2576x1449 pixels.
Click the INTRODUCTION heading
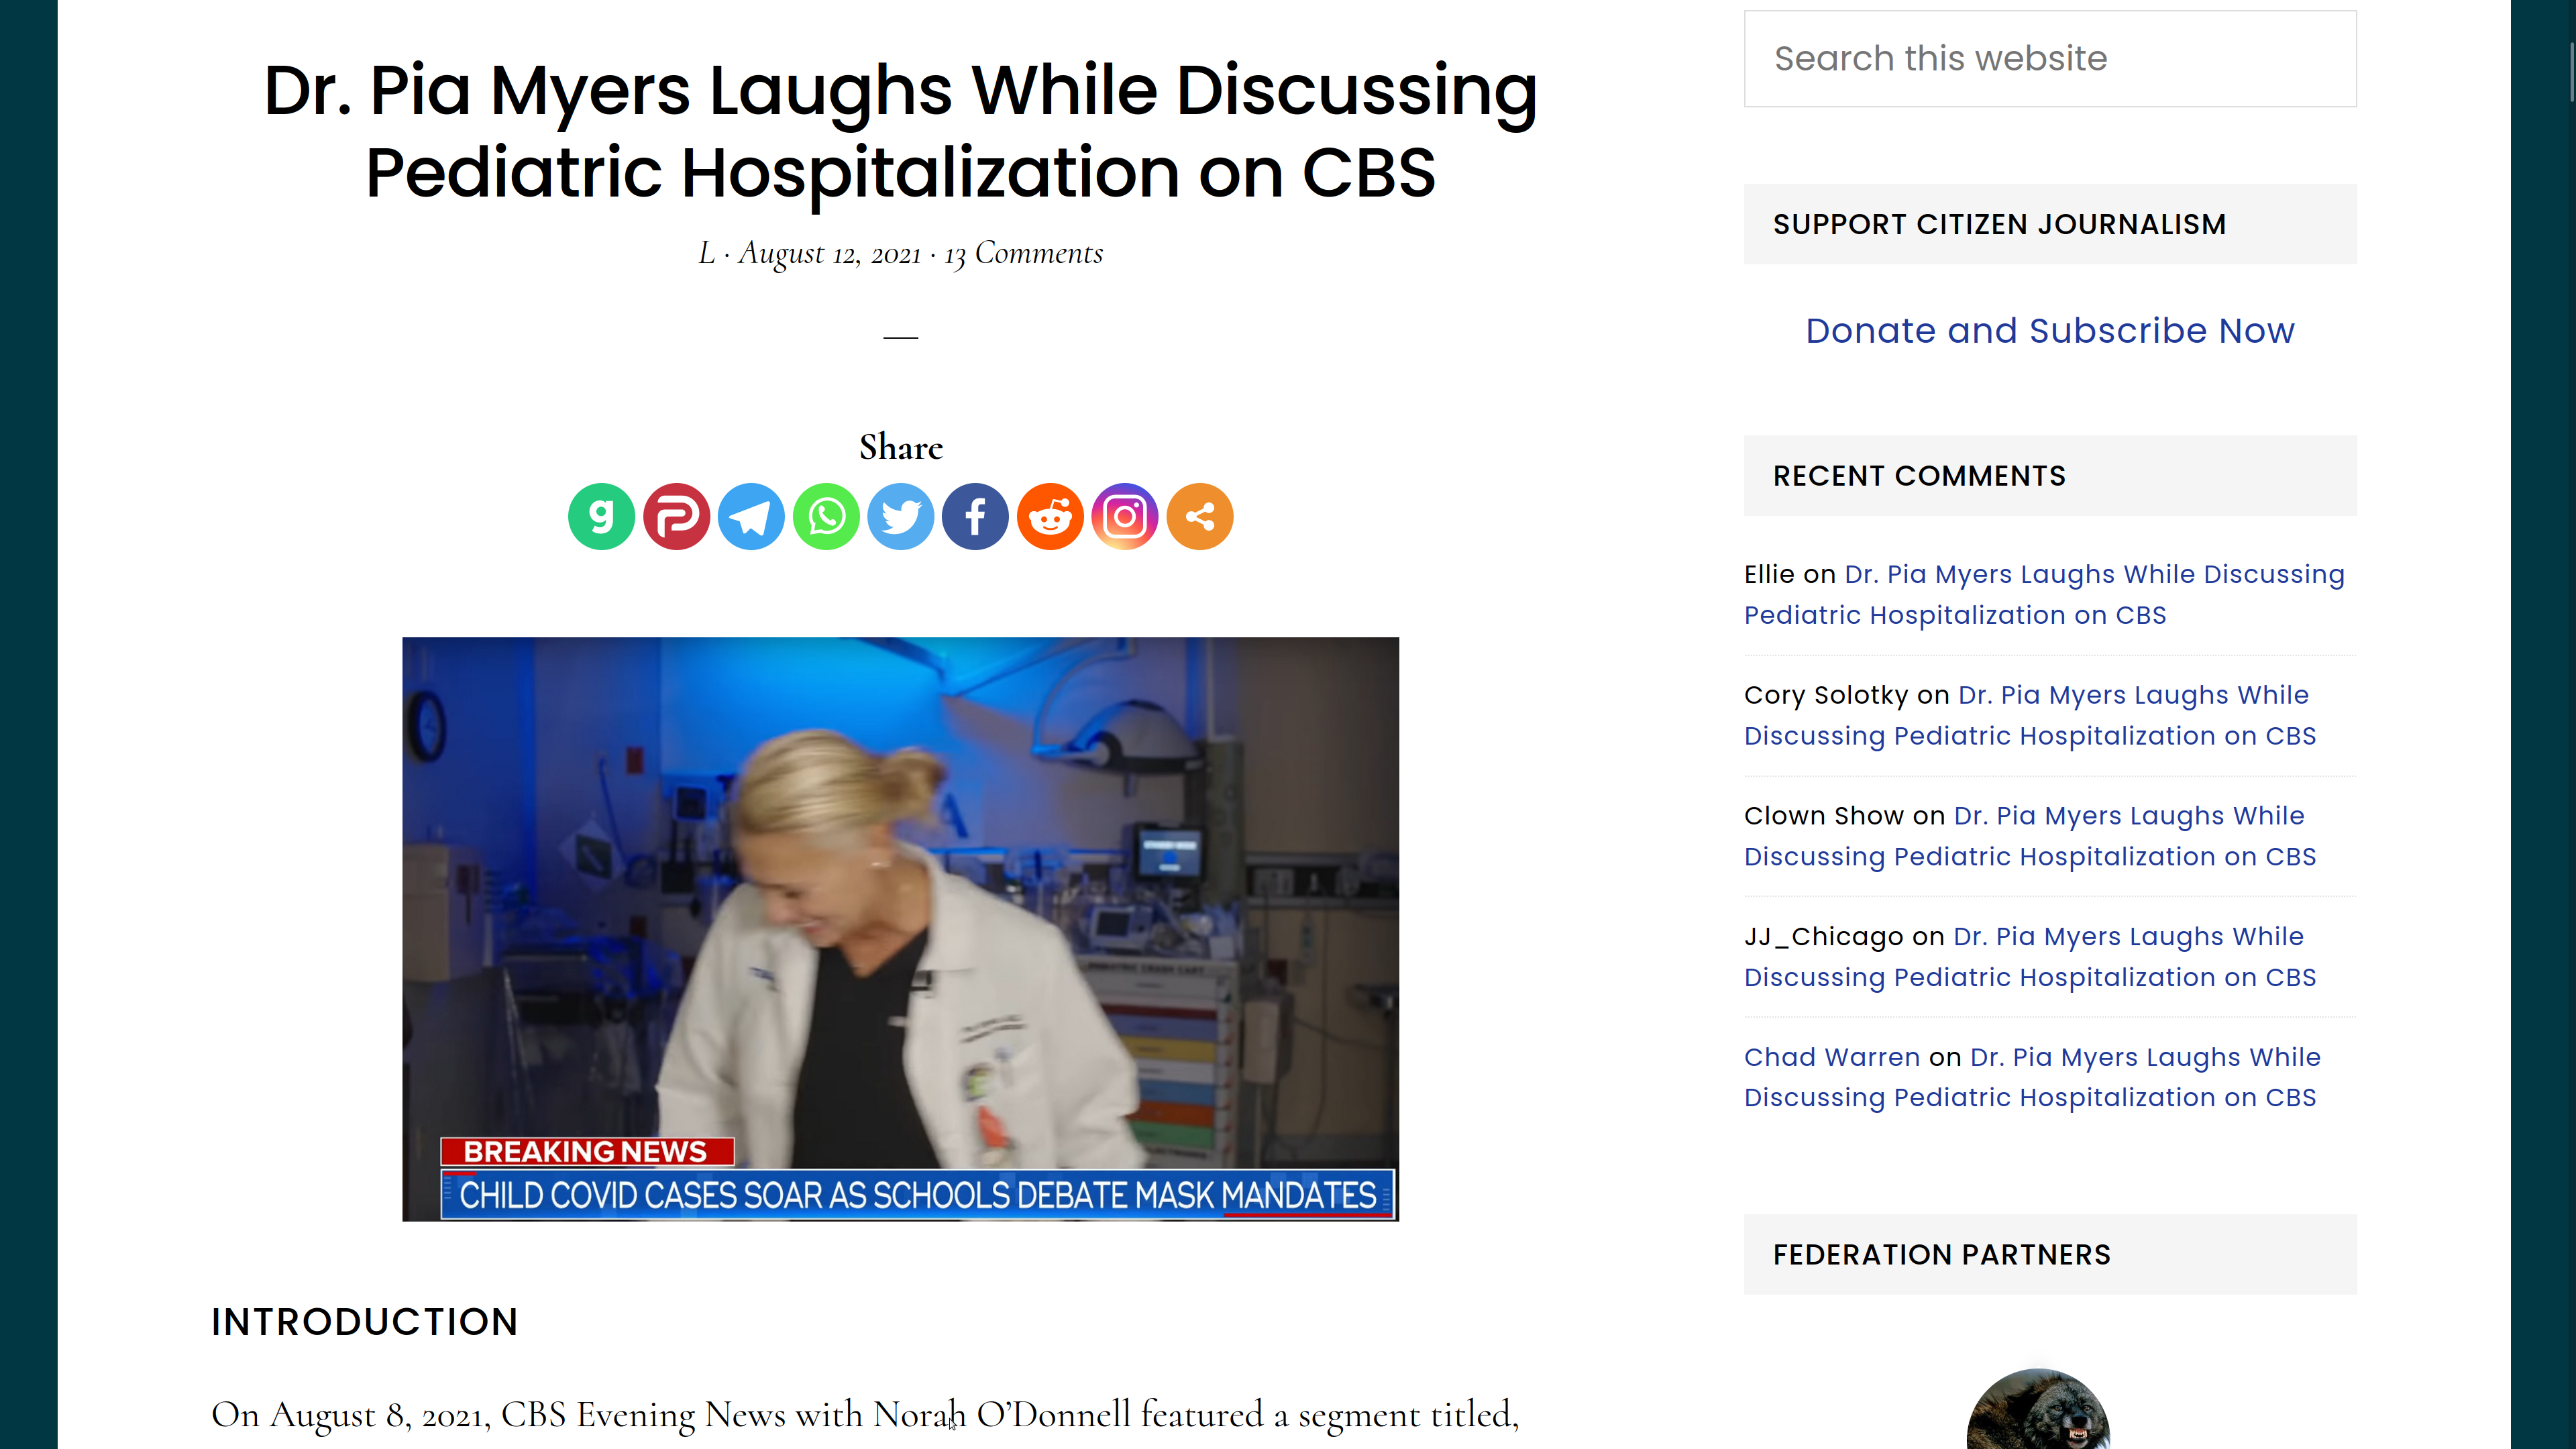pos(365,1321)
